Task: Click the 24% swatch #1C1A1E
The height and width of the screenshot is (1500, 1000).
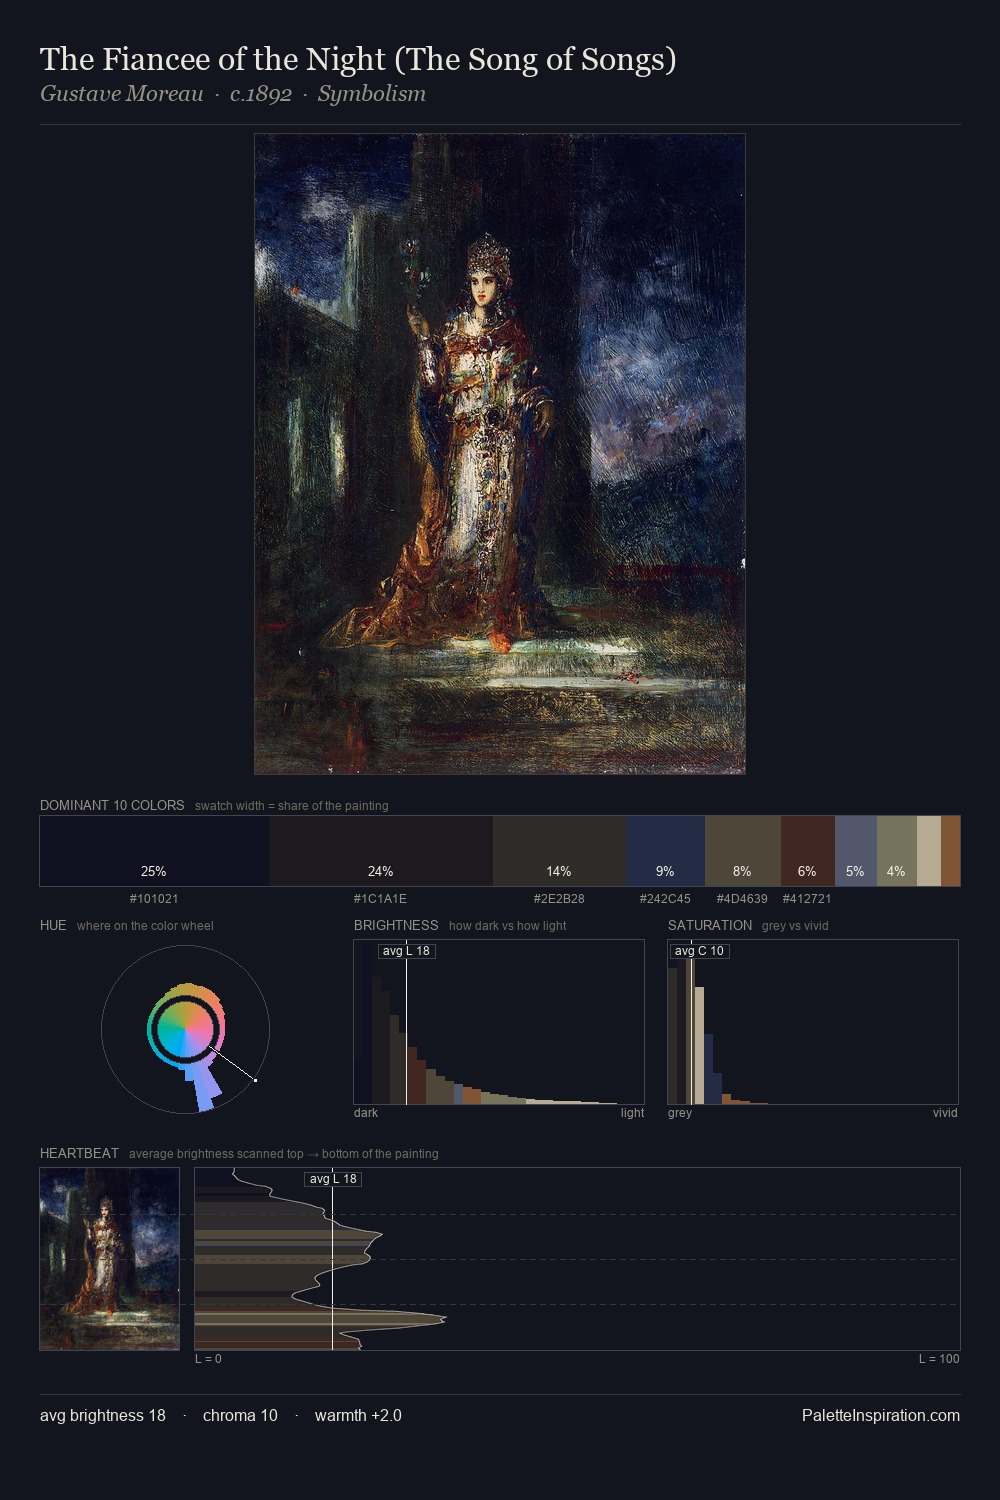Action: point(381,851)
